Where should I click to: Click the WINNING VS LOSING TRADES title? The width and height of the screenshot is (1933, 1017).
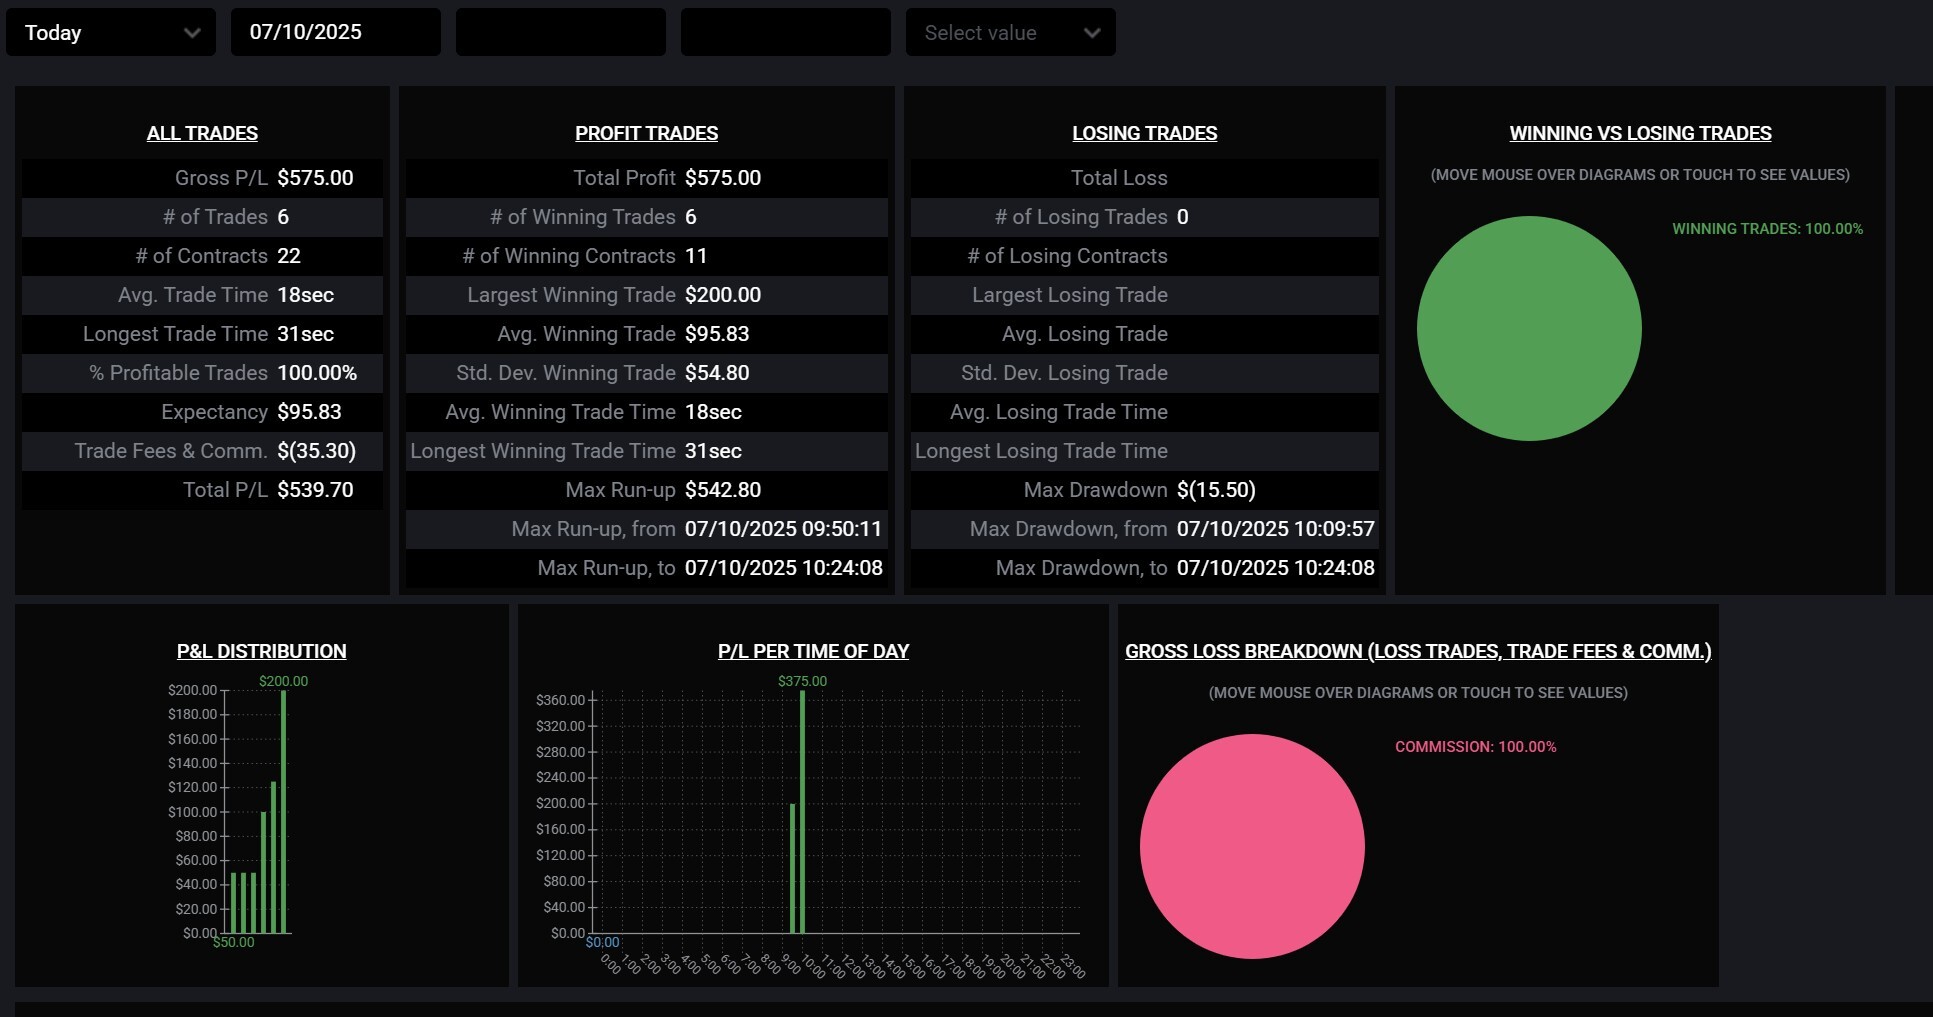tap(1640, 133)
